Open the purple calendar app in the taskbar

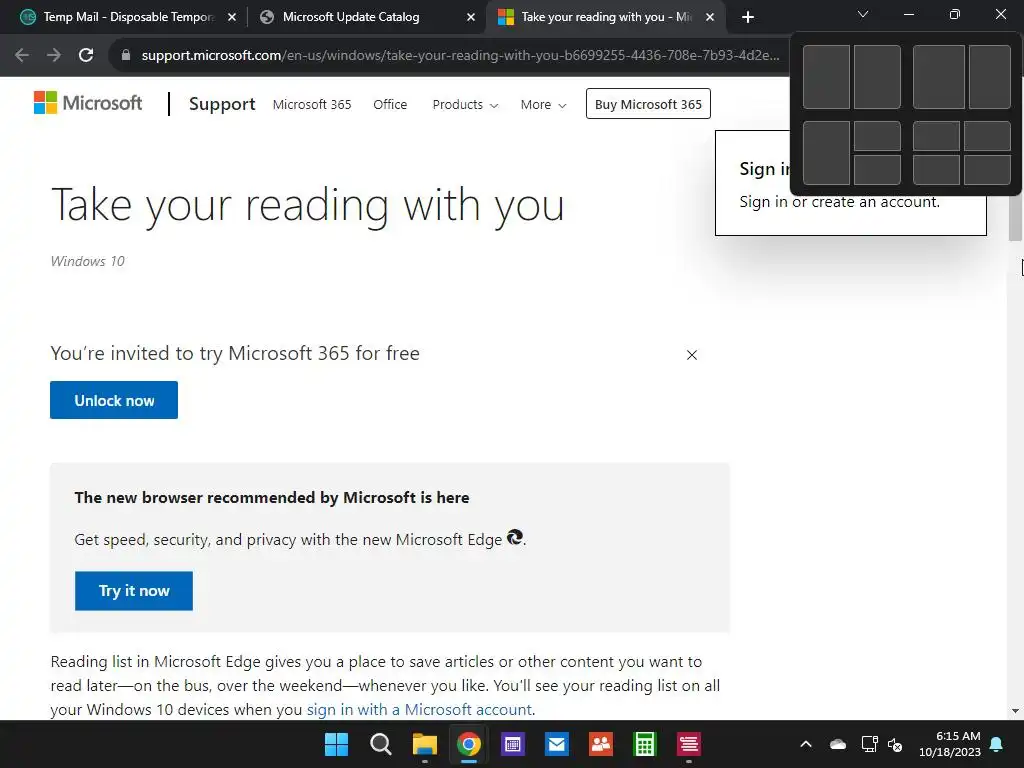coord(513,744)
